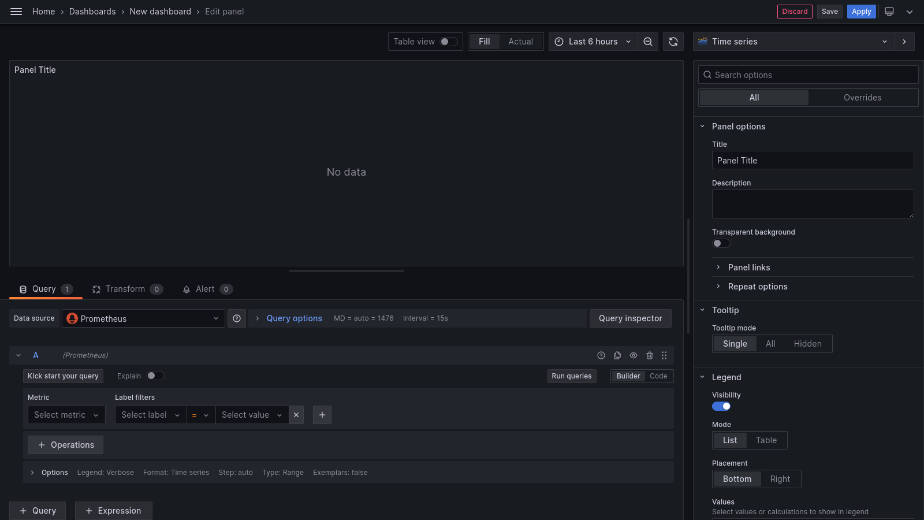This screenshot has height=520, width=924.
Task: Duplicate query A with the copy icon
Action: pyautogui.click(x=617, y=356)
